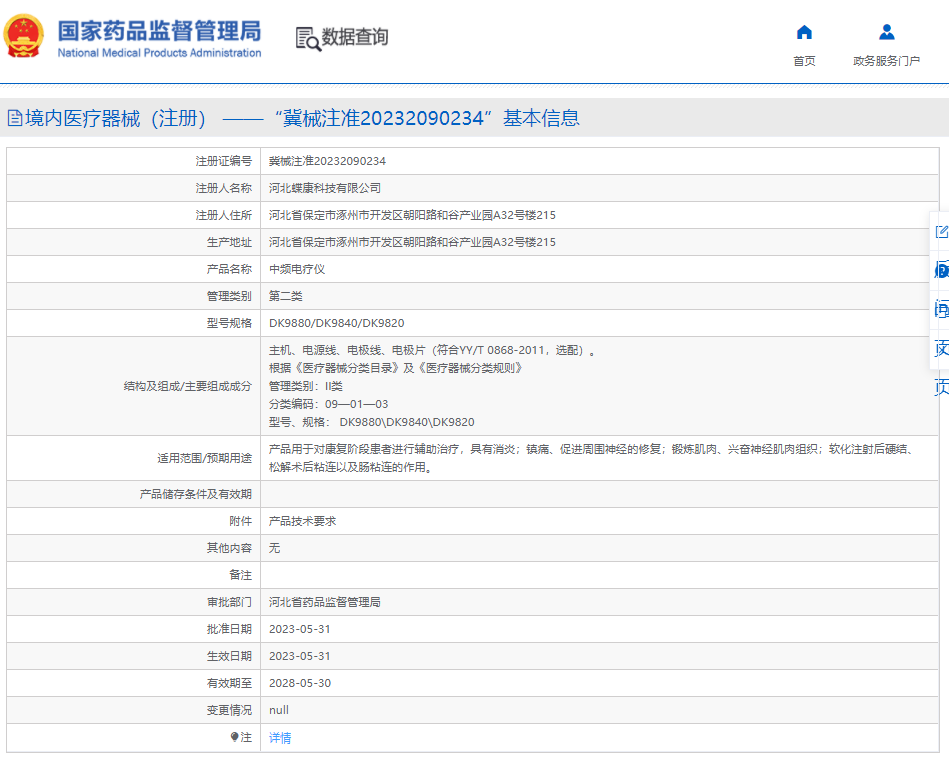Screen dimensions: 949x758
Task: Select date in 生效日期 row
Action: coord(300,656)
